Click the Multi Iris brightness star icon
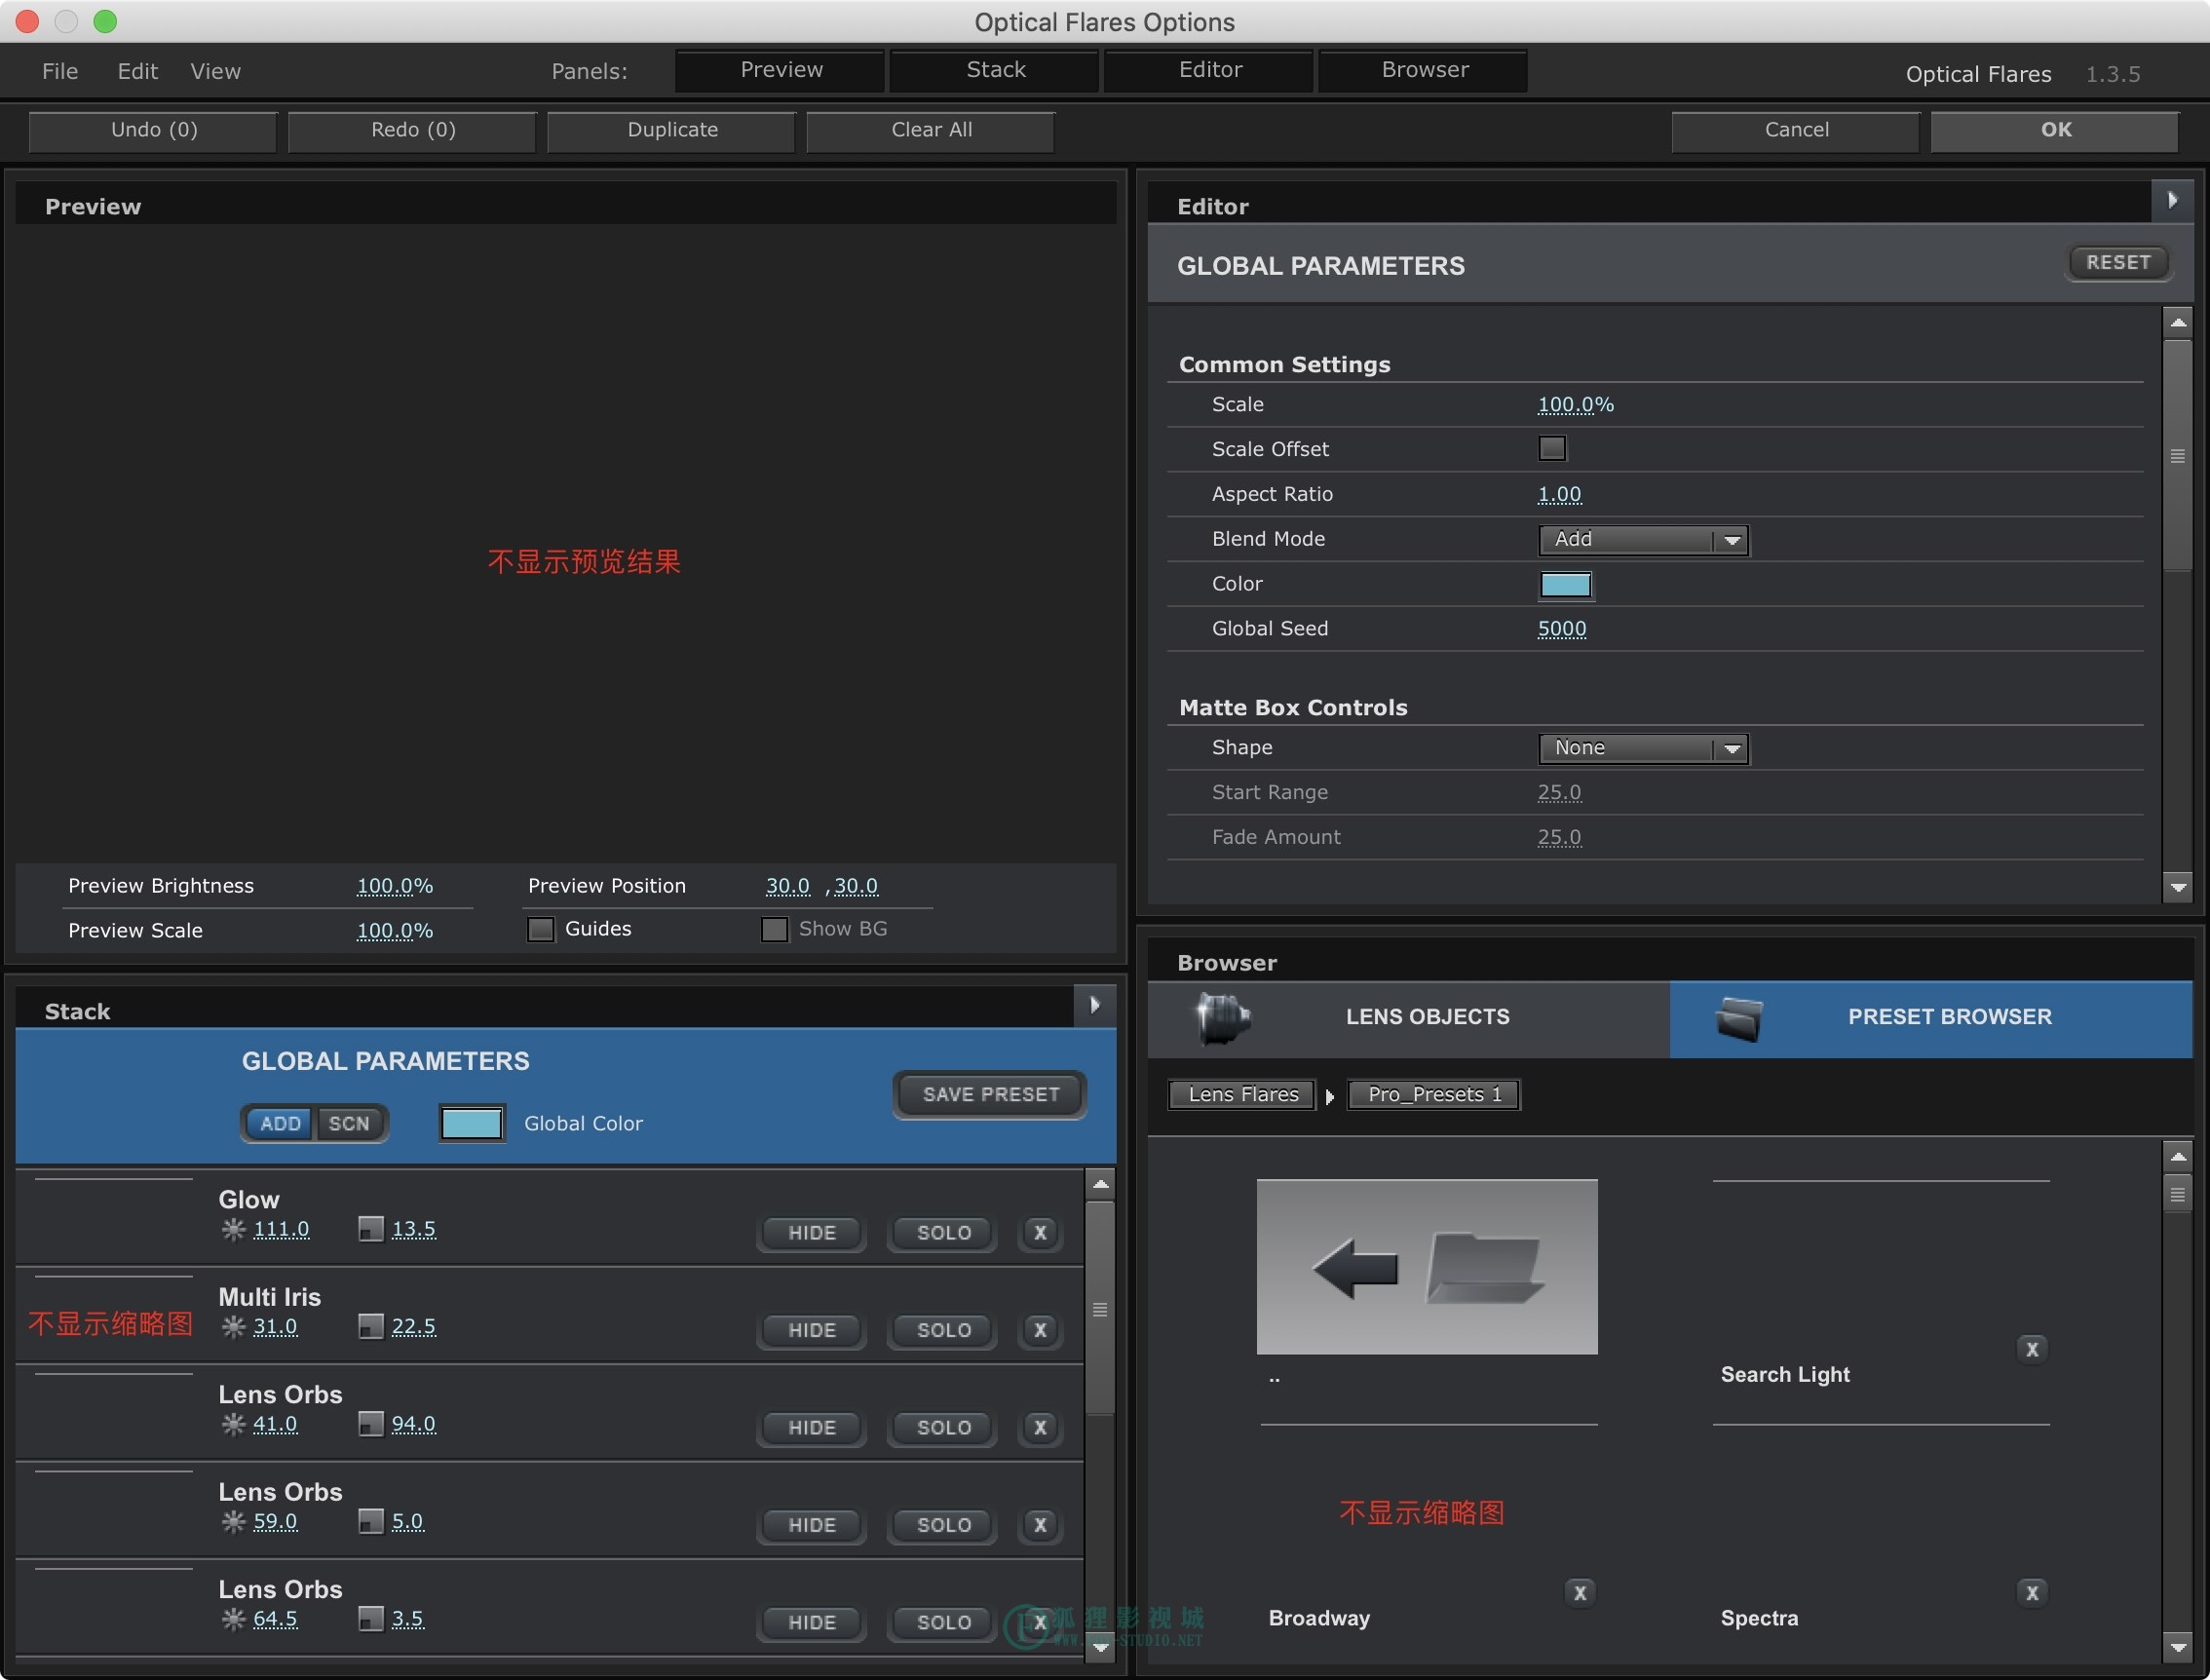 point(233,1327)
